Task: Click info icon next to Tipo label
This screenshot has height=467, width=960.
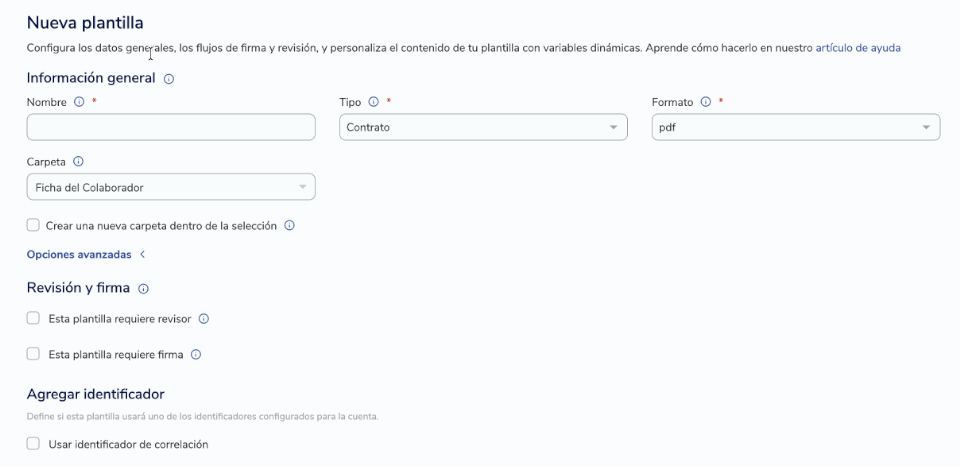Action: [x=373, y=102]
